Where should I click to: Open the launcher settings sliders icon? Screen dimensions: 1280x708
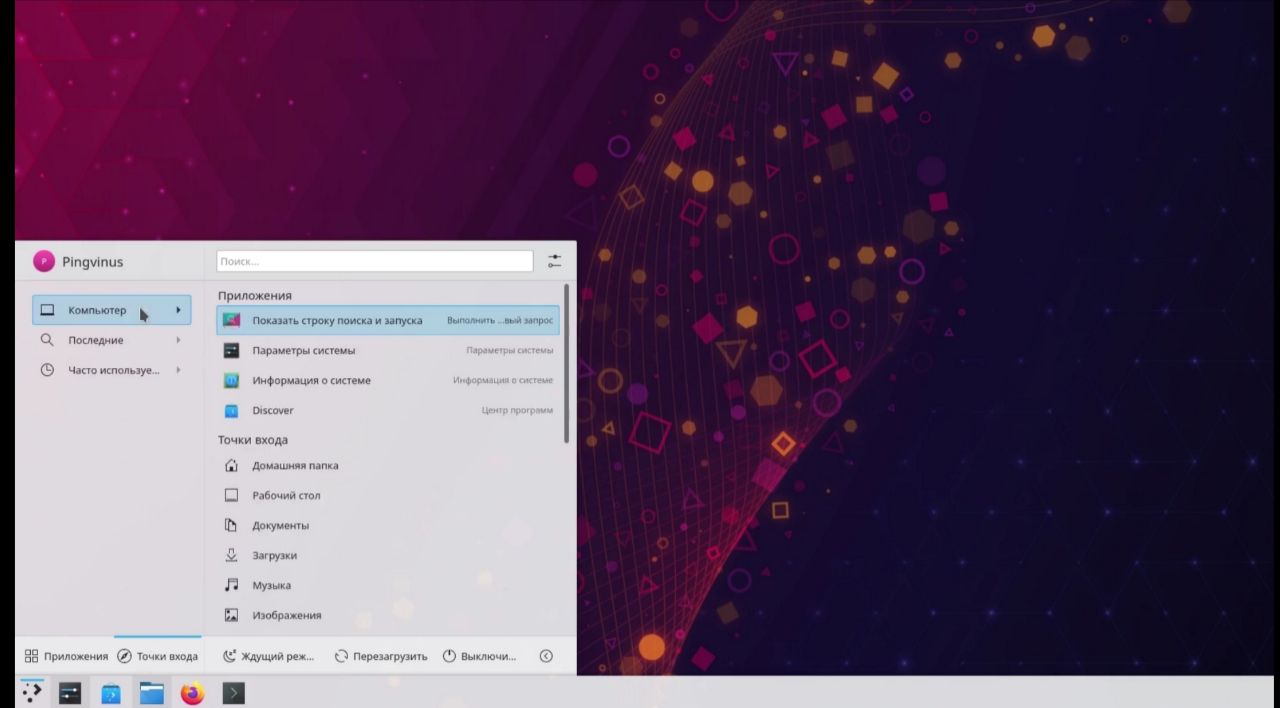pyautogui.click(x=555, y=261)
